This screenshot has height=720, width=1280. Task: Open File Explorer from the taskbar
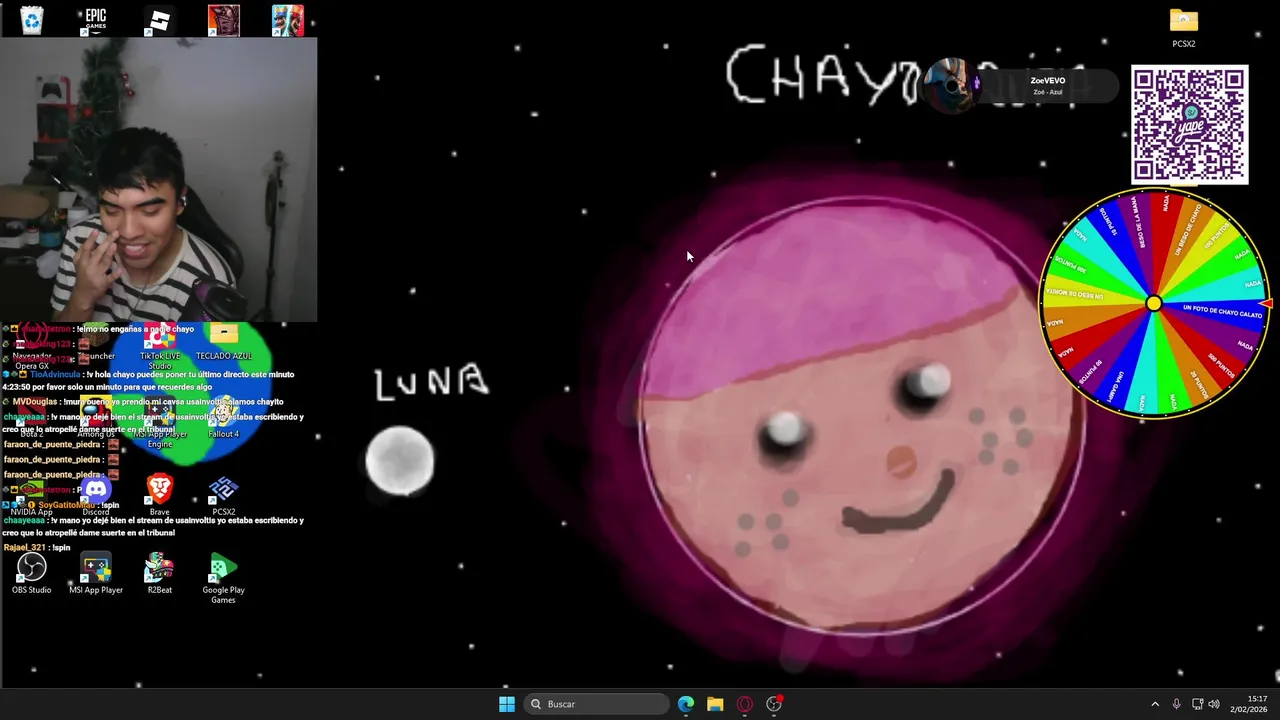coord(715,704)
